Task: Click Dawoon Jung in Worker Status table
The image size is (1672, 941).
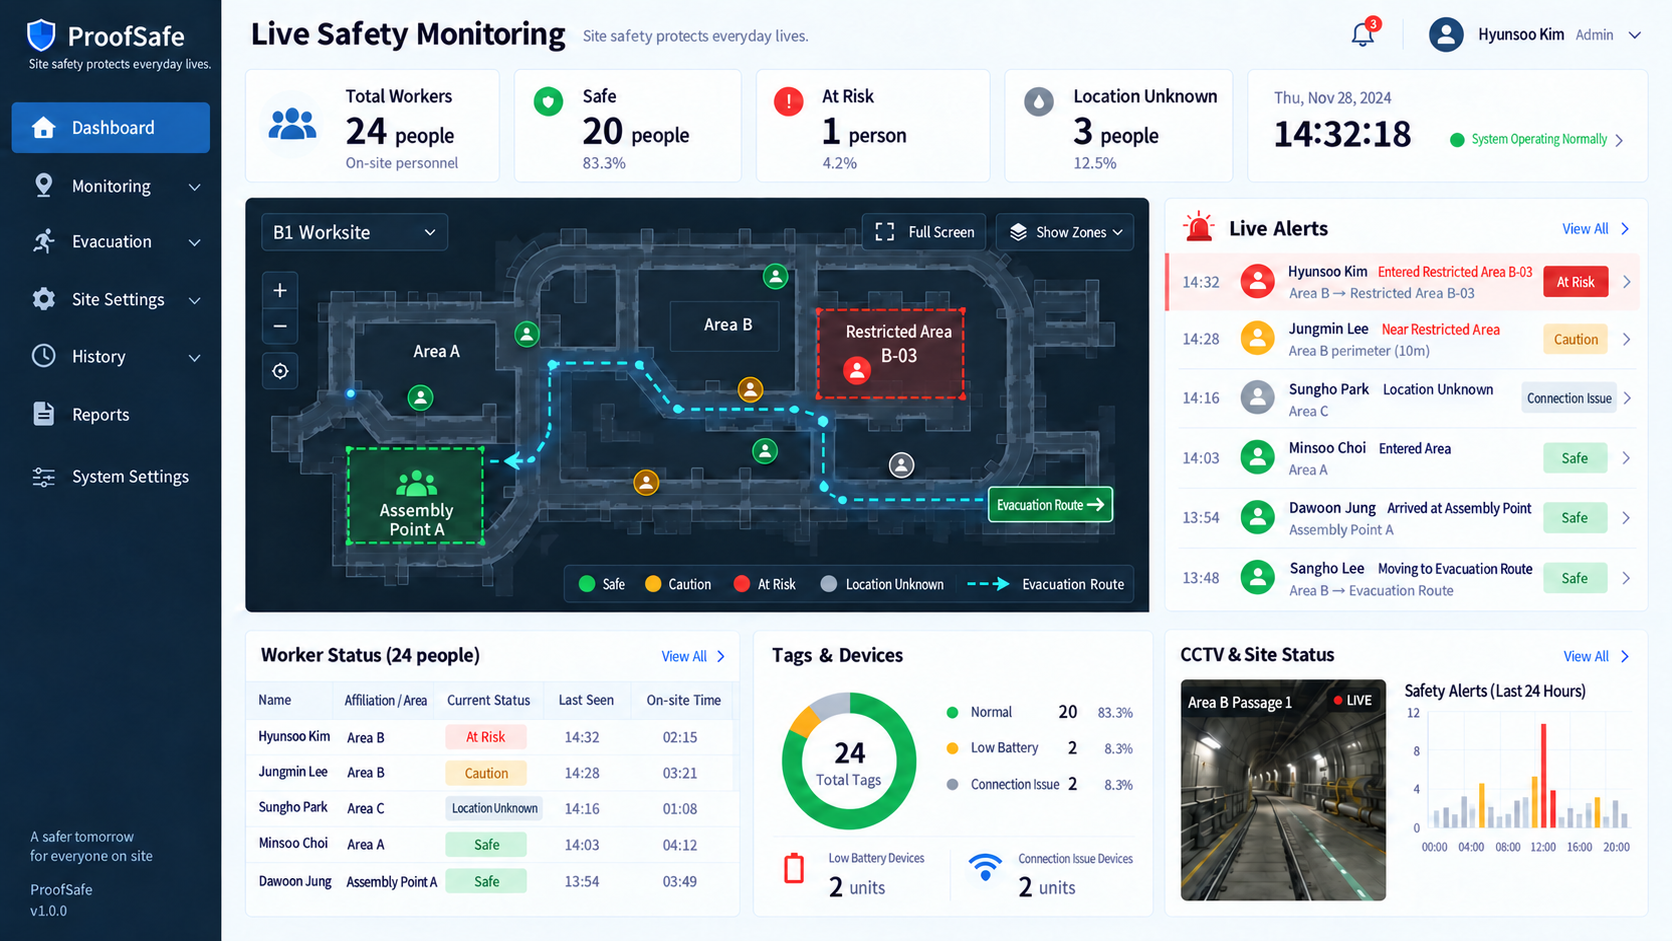Action: pos(295,881)
